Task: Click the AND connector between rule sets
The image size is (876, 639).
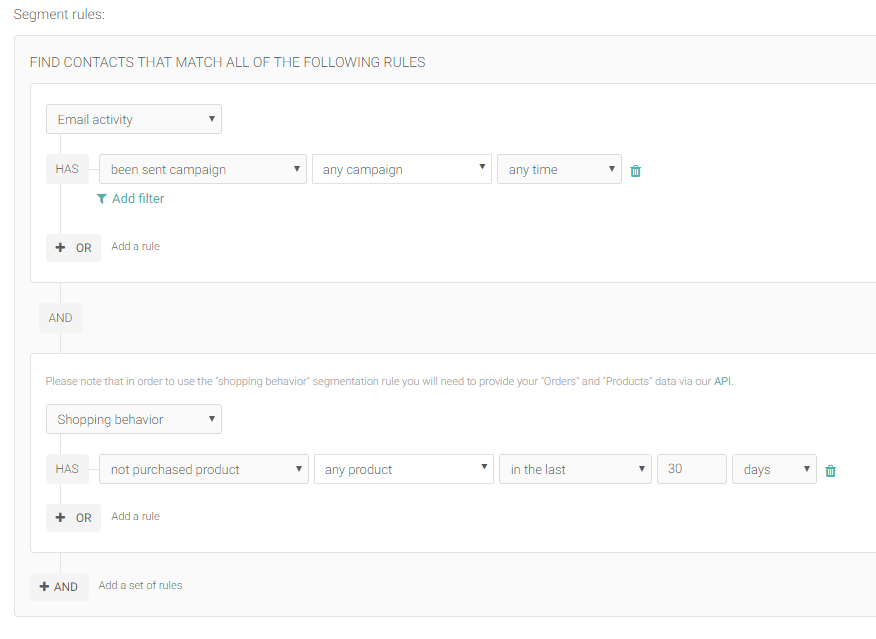Action: pyautogui.click(x=61, y=318)
